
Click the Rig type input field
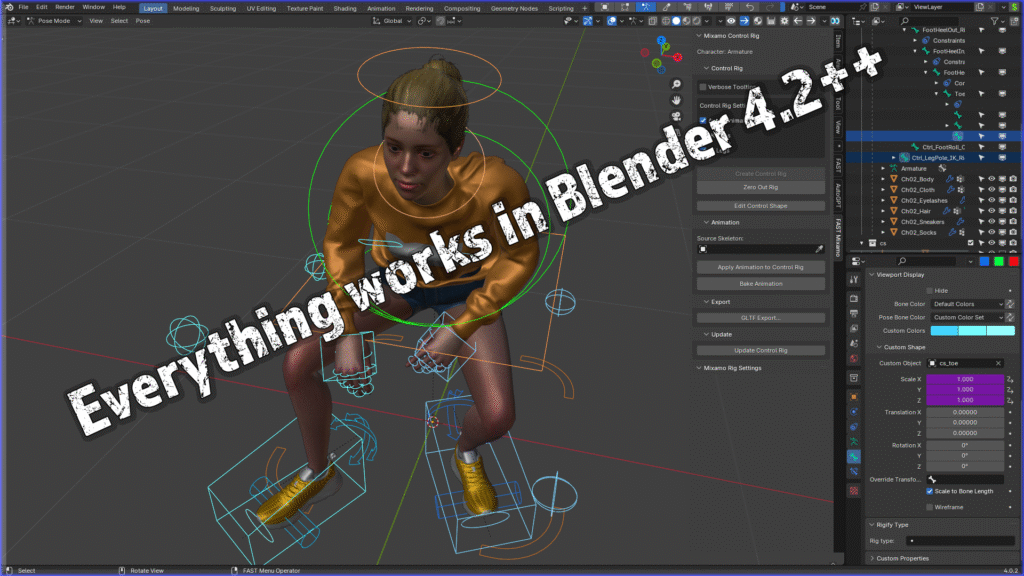[x=961, y=541]
